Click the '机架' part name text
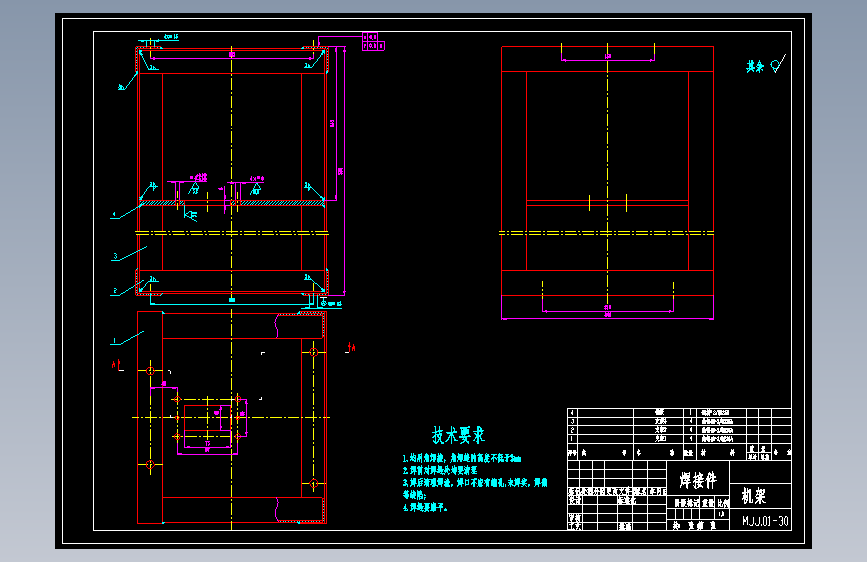This screenshot has width=867, height=562. [x=754, y=496]
